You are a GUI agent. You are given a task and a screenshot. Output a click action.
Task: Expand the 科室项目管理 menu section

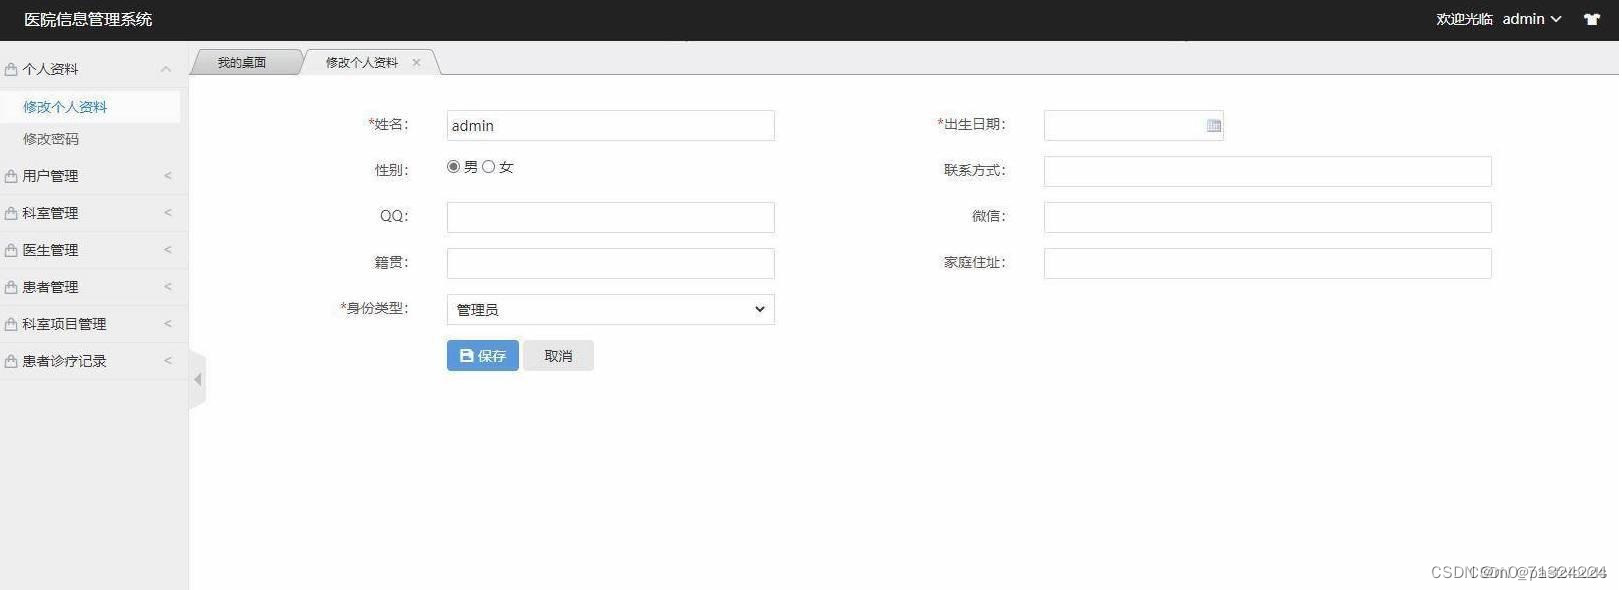[167, 324]
